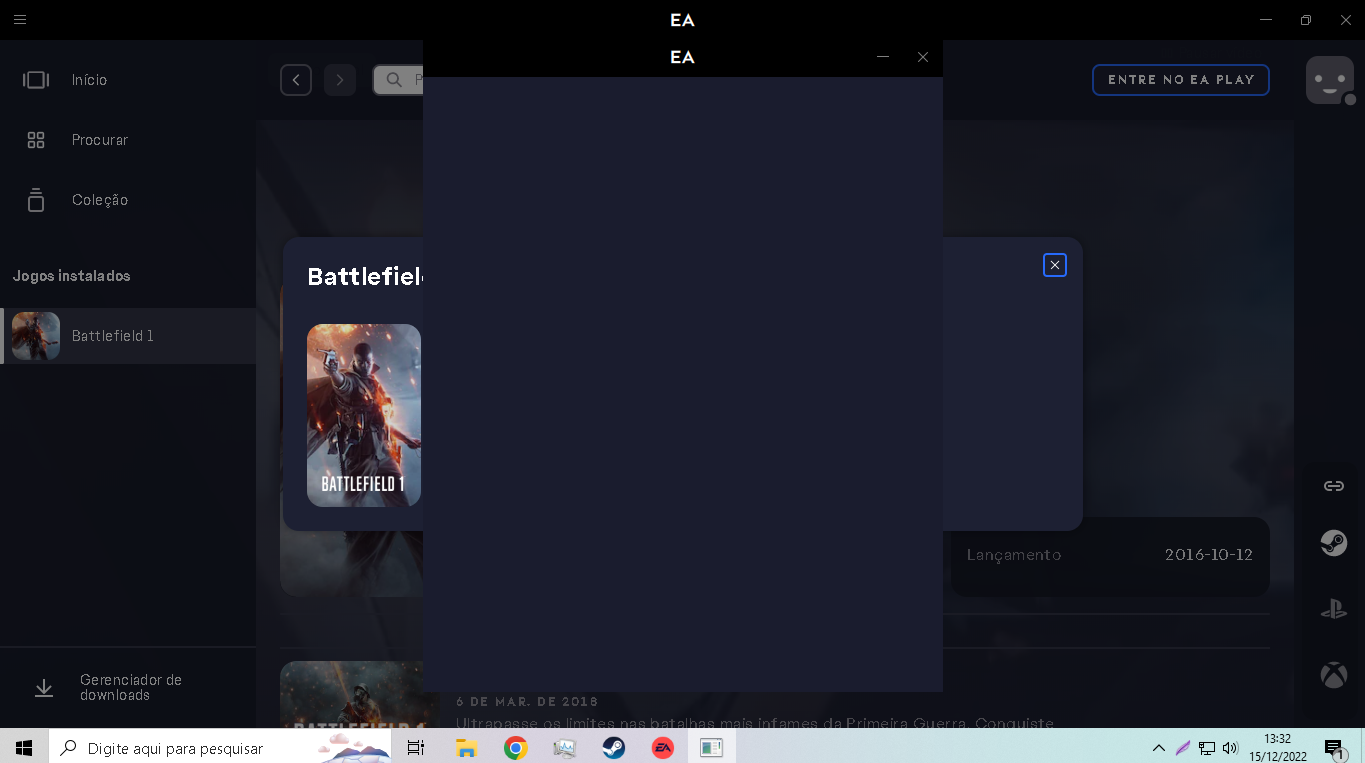Screen dimensions: 1365x763
Task: Click the Início screen icon
Action: point(36,80)
